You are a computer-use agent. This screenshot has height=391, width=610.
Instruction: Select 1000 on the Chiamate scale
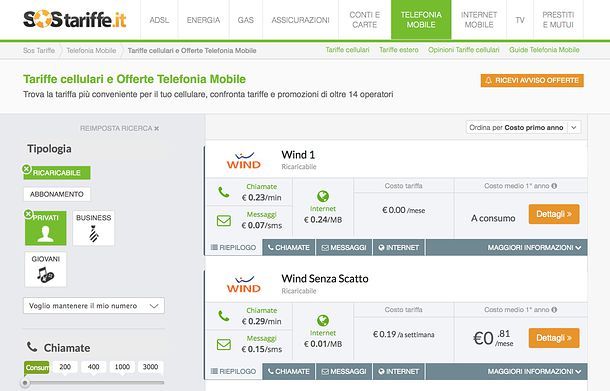pos(122,367)
